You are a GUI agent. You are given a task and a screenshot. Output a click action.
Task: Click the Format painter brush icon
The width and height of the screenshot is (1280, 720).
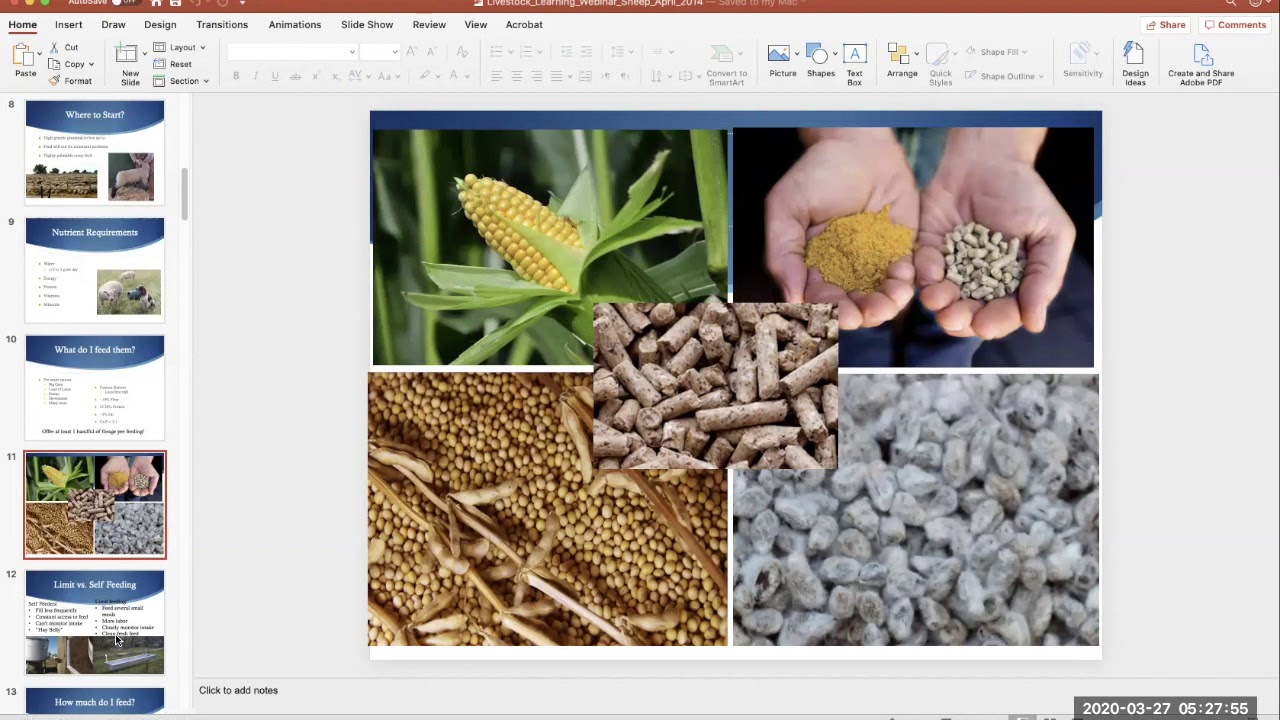click(x=54, y=81)
